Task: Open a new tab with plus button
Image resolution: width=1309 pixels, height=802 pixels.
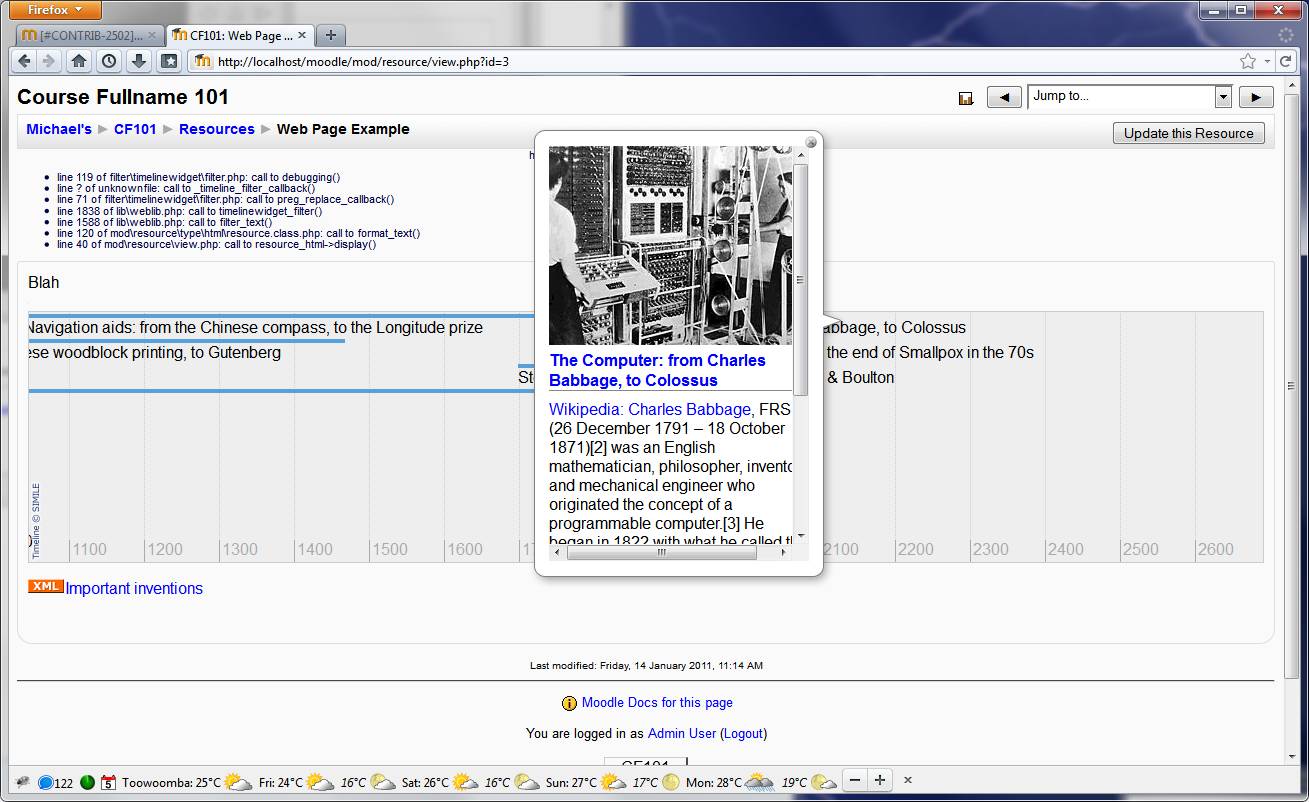Action: tap(330, 35)
